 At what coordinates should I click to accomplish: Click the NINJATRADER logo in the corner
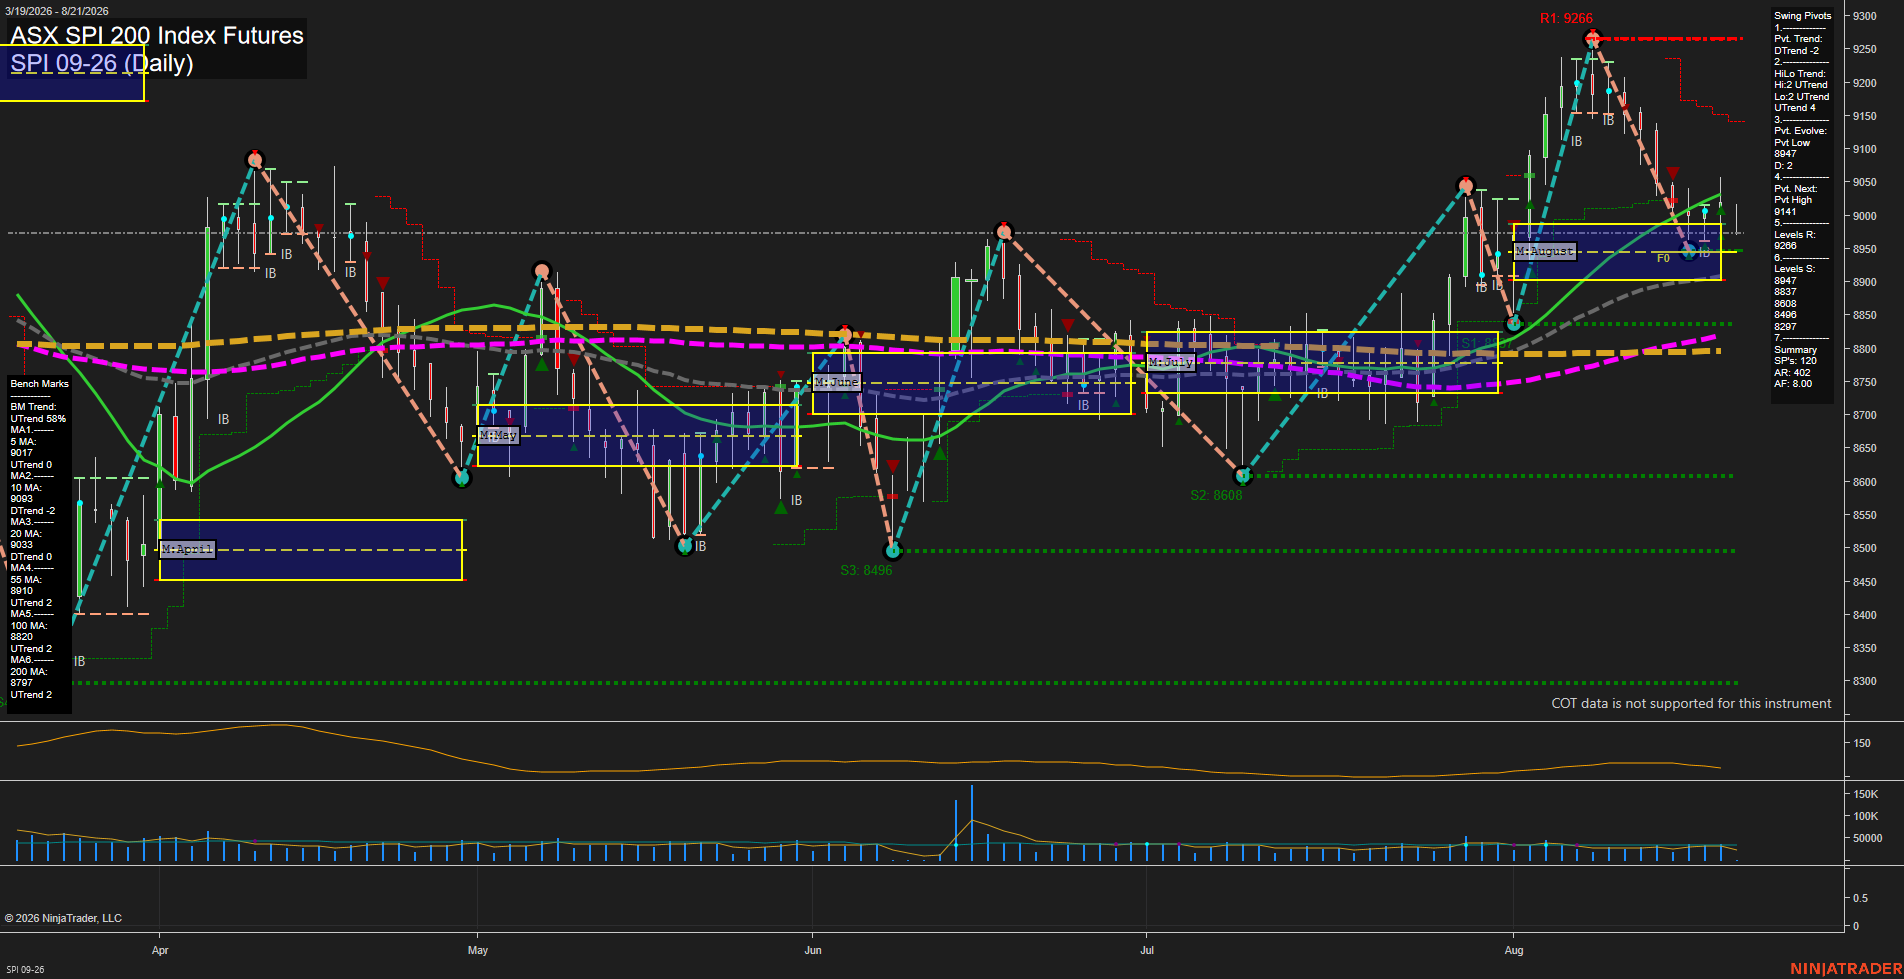coord(1846,969)
